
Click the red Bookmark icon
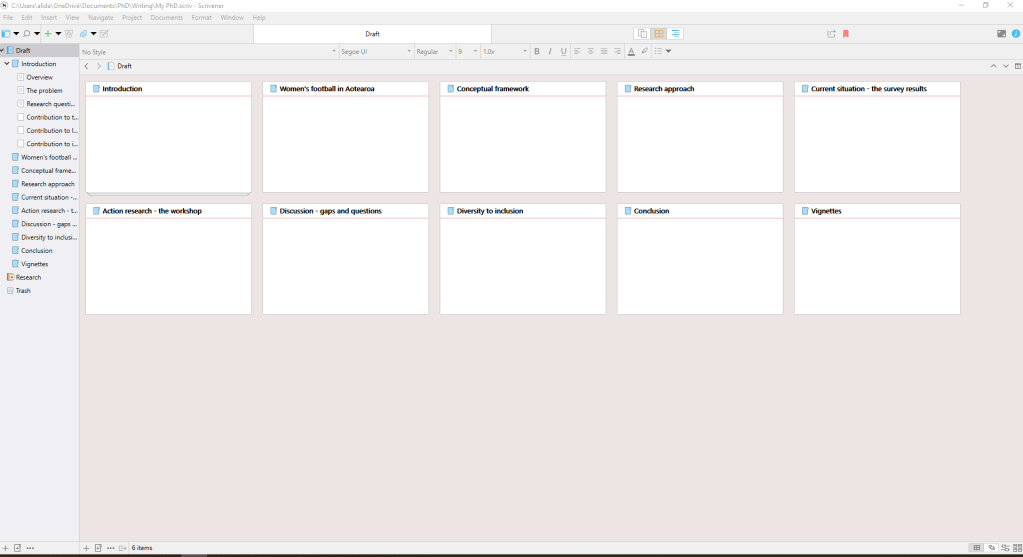click(x=845, y=34)
